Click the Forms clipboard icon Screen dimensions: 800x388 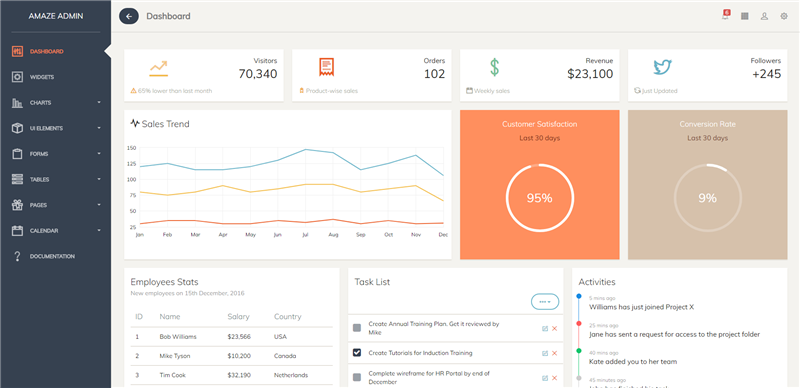[17, 154]
